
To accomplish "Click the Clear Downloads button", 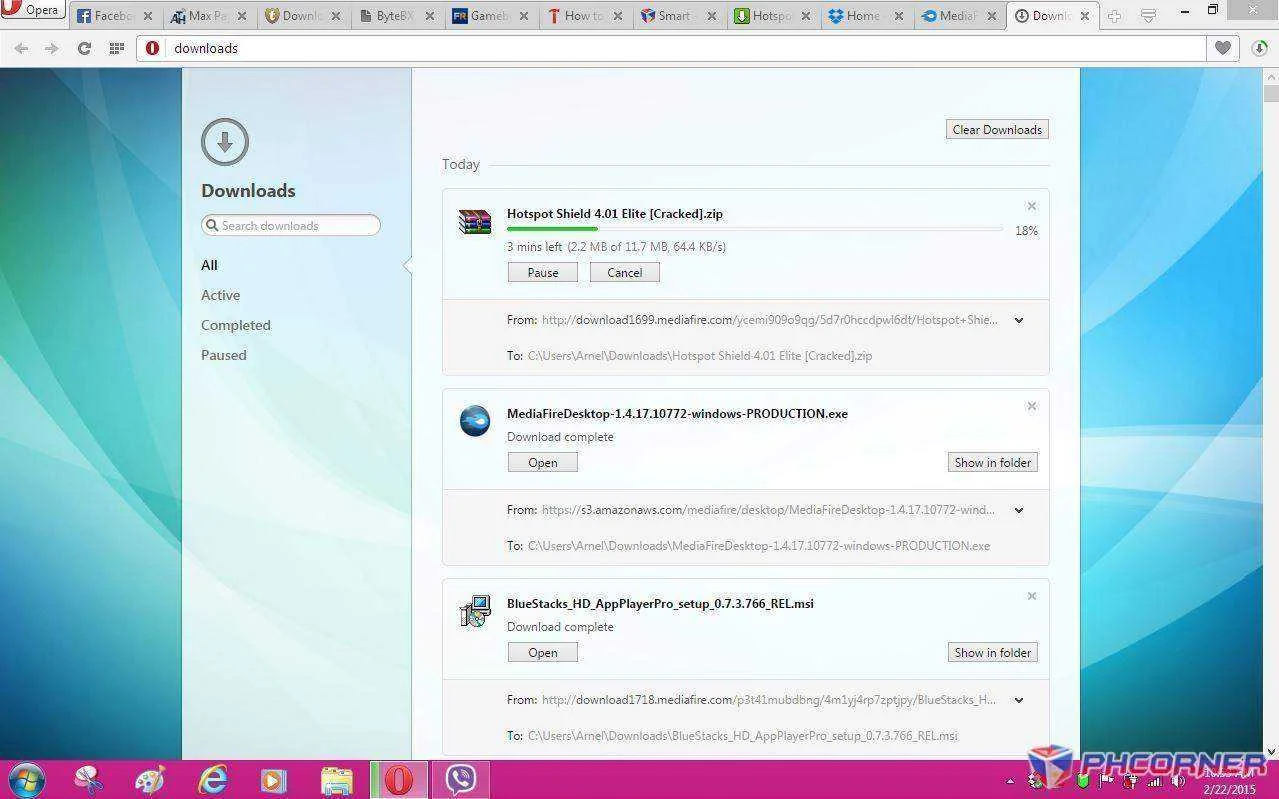I will [x=997, y=129].
